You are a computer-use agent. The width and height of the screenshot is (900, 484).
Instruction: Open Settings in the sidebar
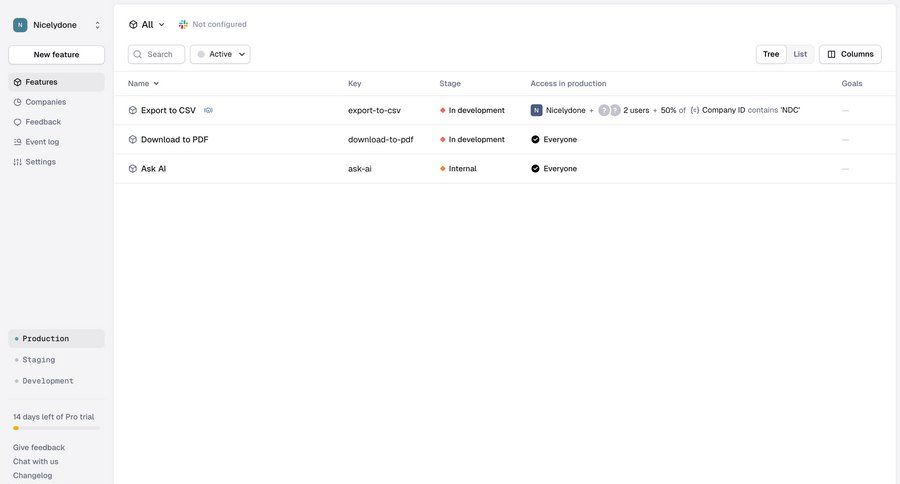56,162
